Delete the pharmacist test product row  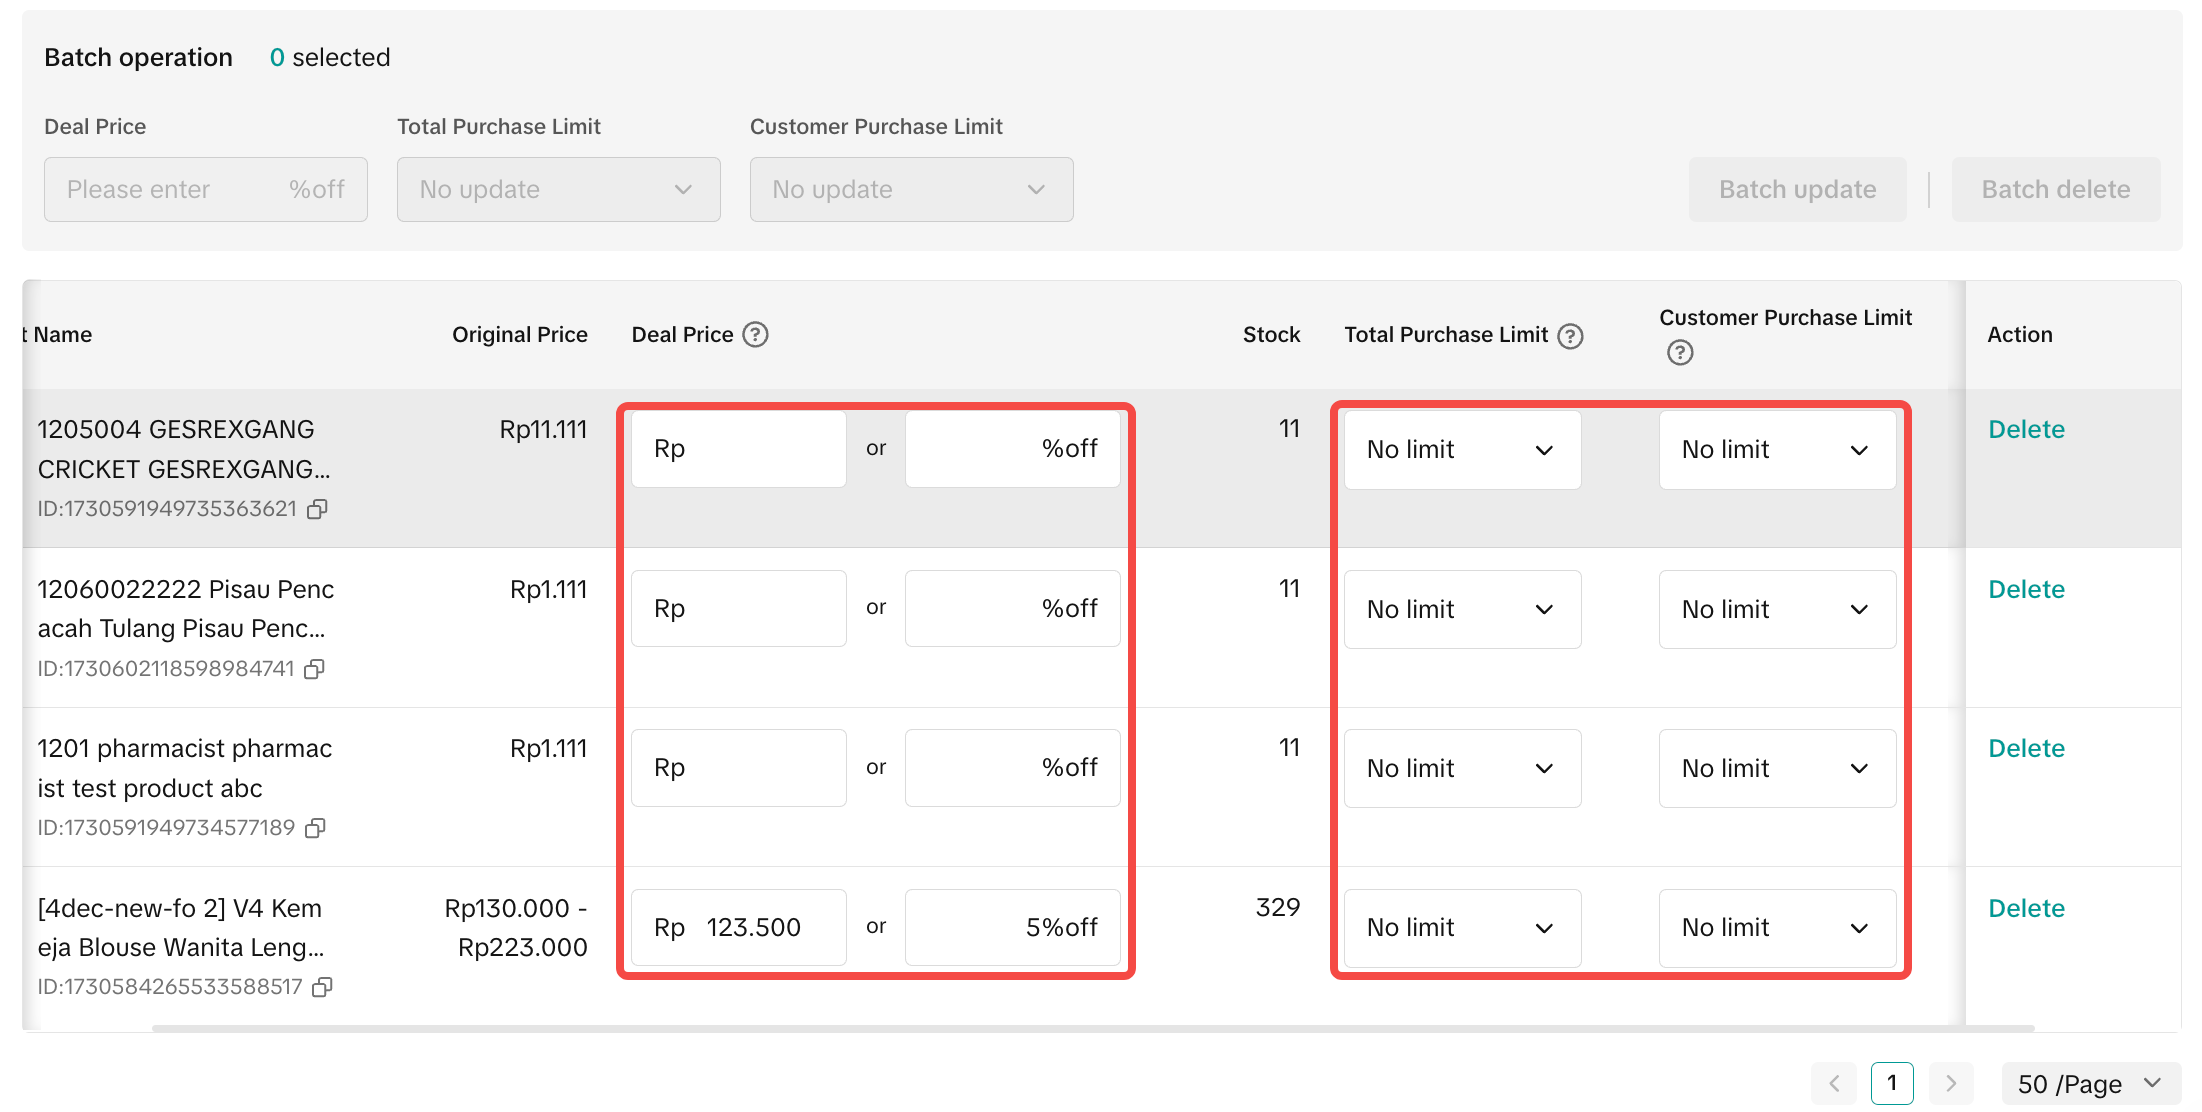pyautogui.click(x=2026, y=749)
